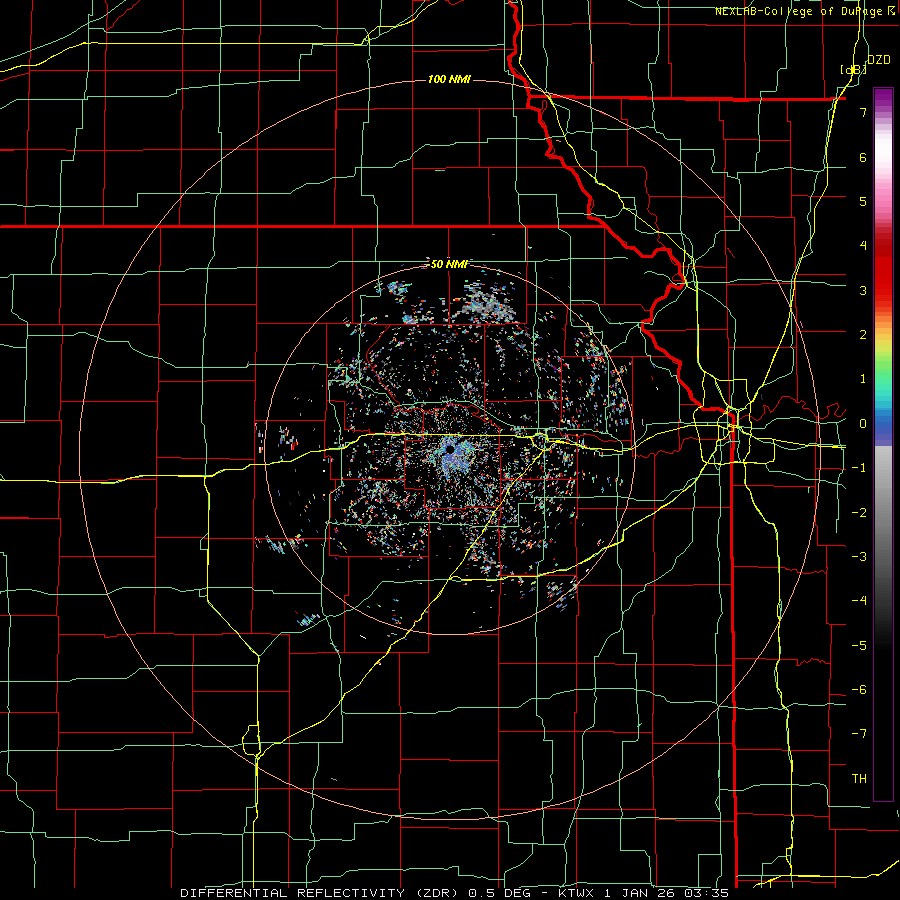This screenshot has height=900, width=900.
Task: Click the 50 NMI range ring label
Action: click(449, 264)
